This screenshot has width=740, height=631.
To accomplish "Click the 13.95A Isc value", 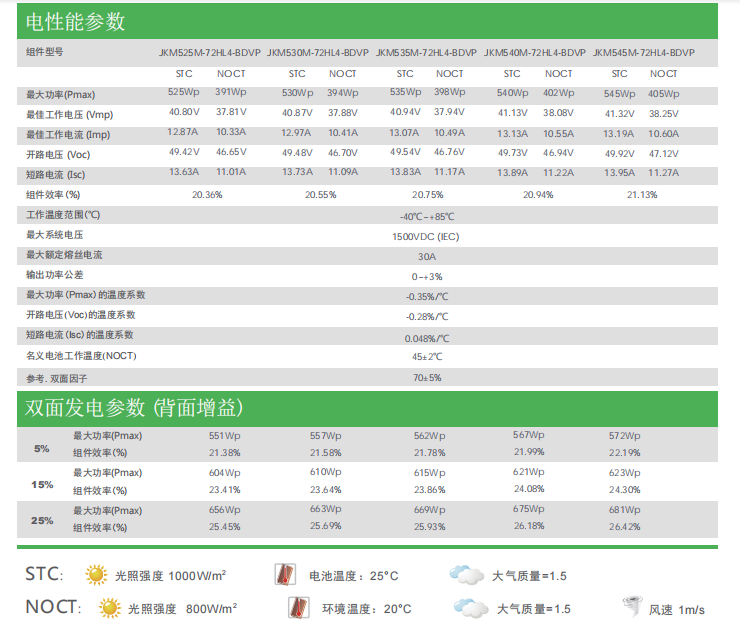I will 620,173.
